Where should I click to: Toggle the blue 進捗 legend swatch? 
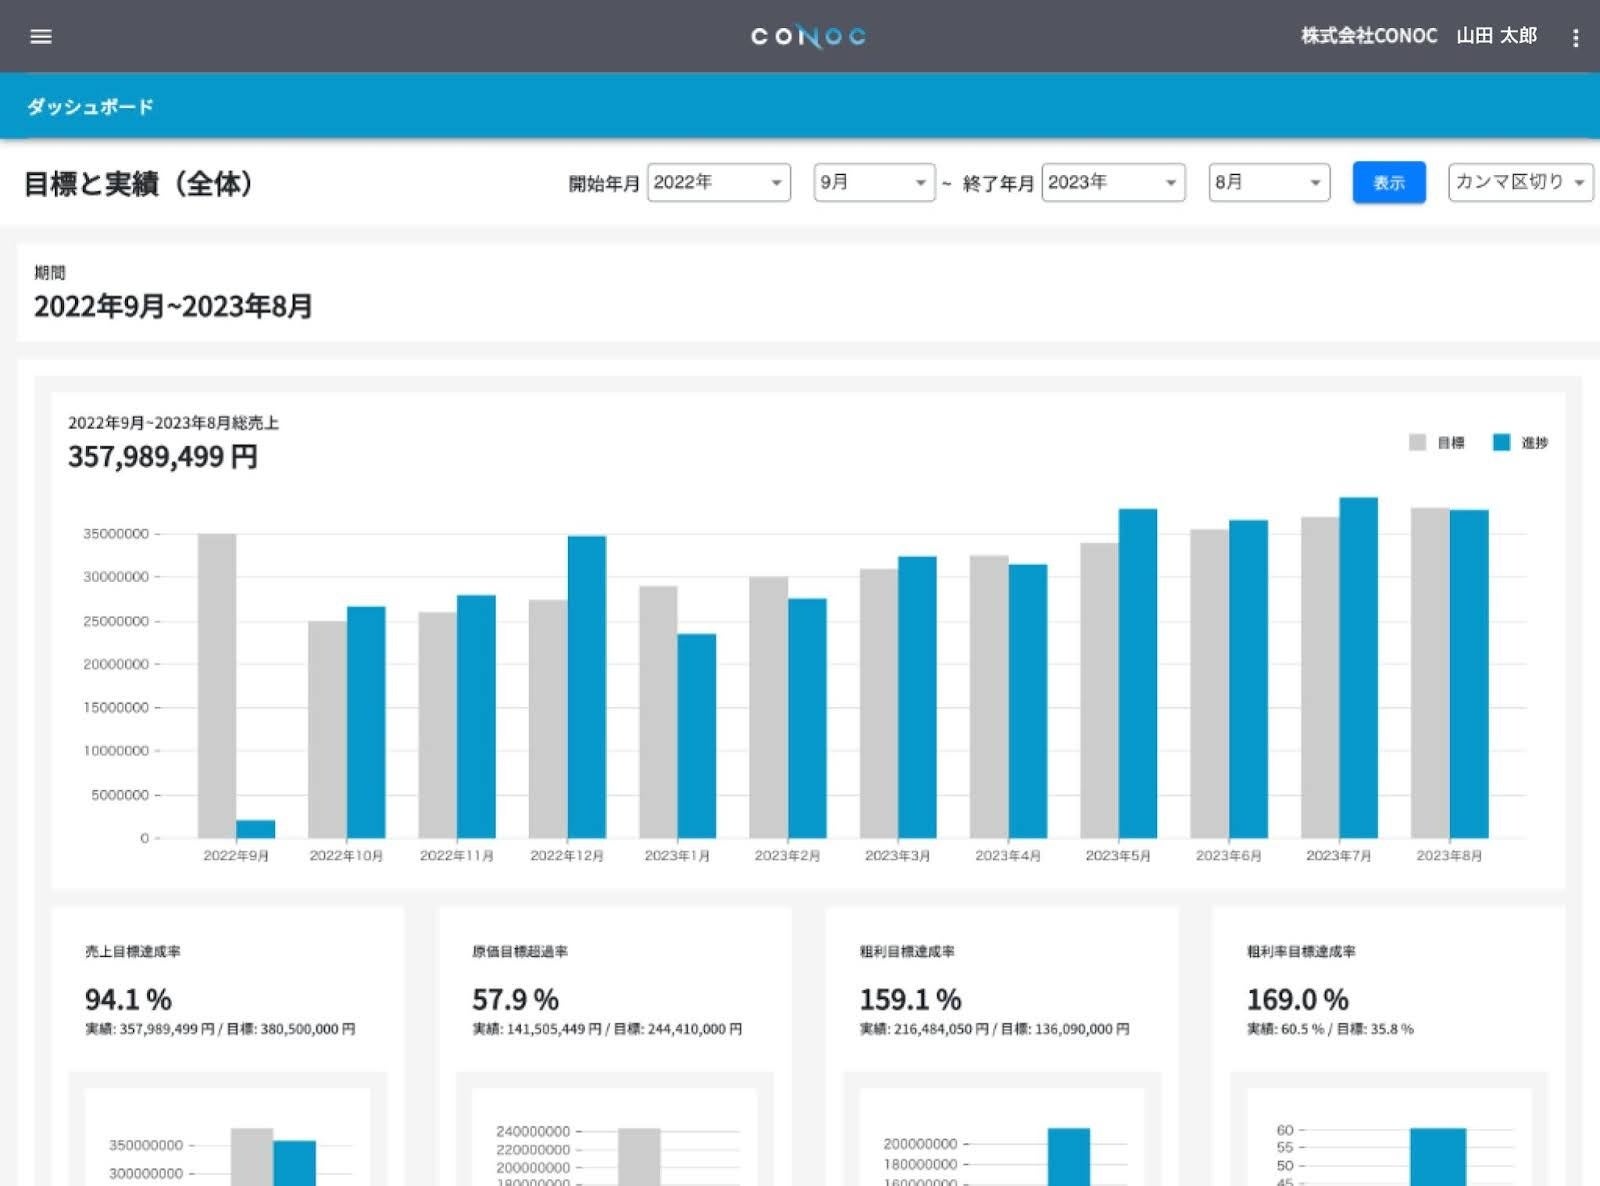(x=1501, y=442)
